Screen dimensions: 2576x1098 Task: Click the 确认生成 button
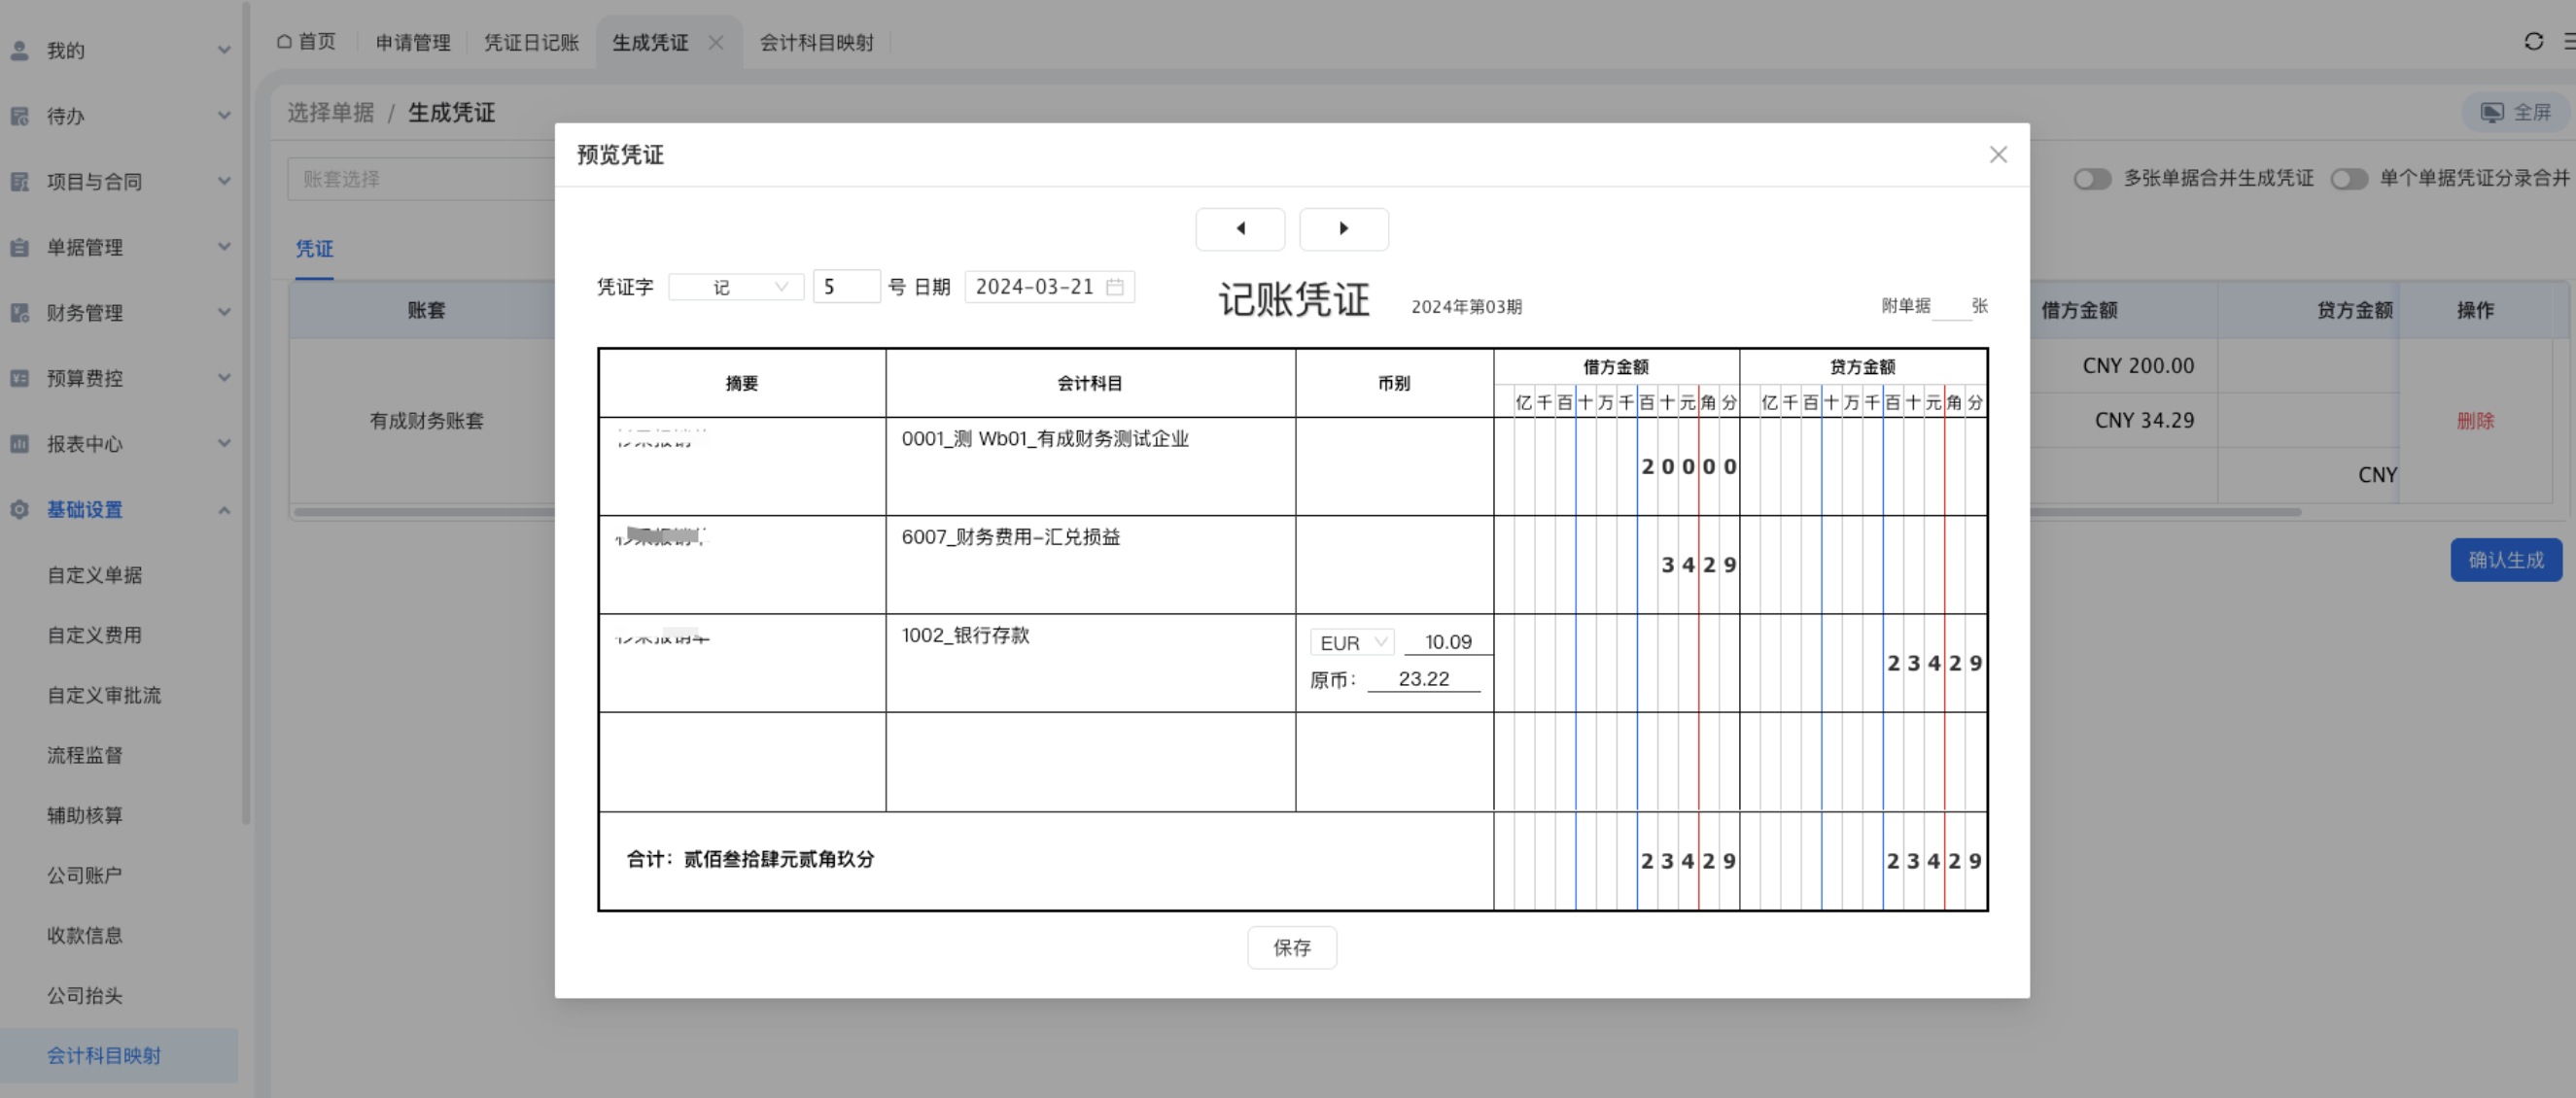2505,560
